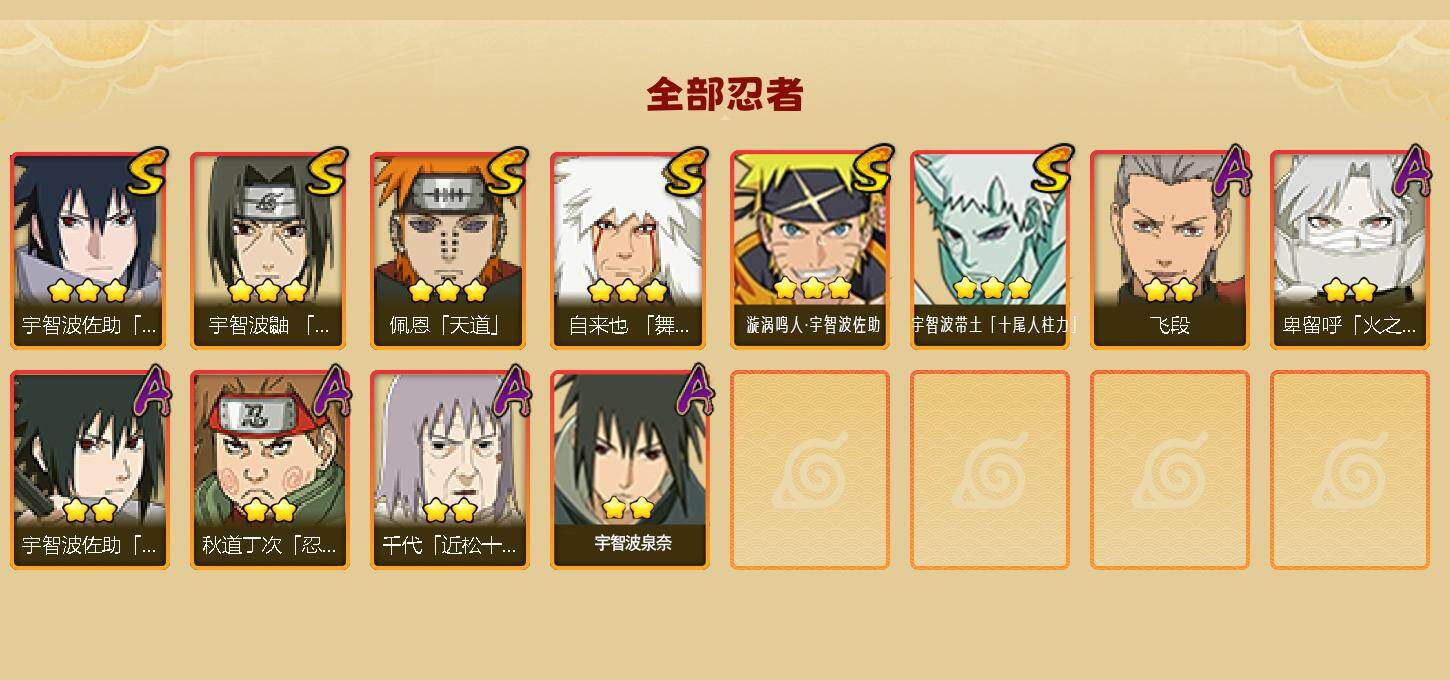Select the 宇智波带土「十尾人柱力」 card

(990, 250)
